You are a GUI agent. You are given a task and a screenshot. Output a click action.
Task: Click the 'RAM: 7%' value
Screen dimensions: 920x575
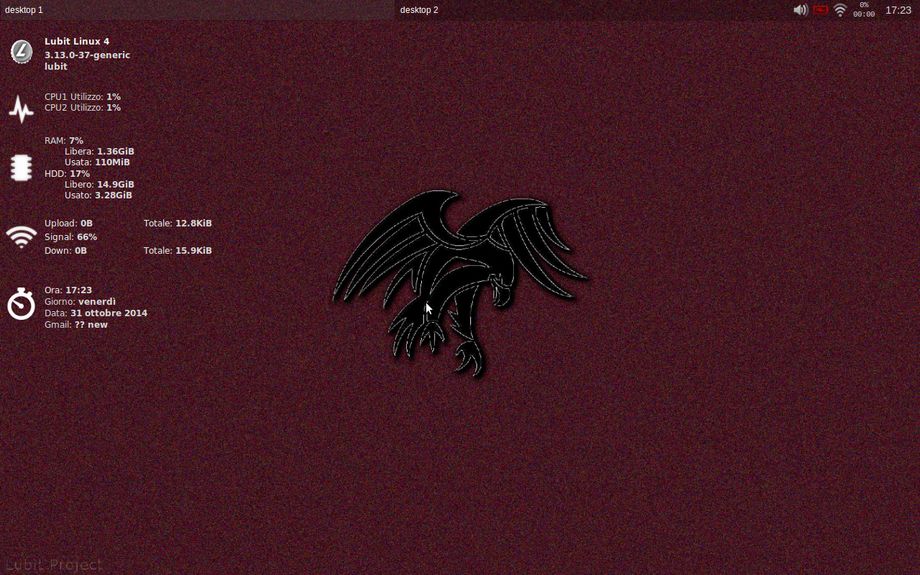pos(64,140)
